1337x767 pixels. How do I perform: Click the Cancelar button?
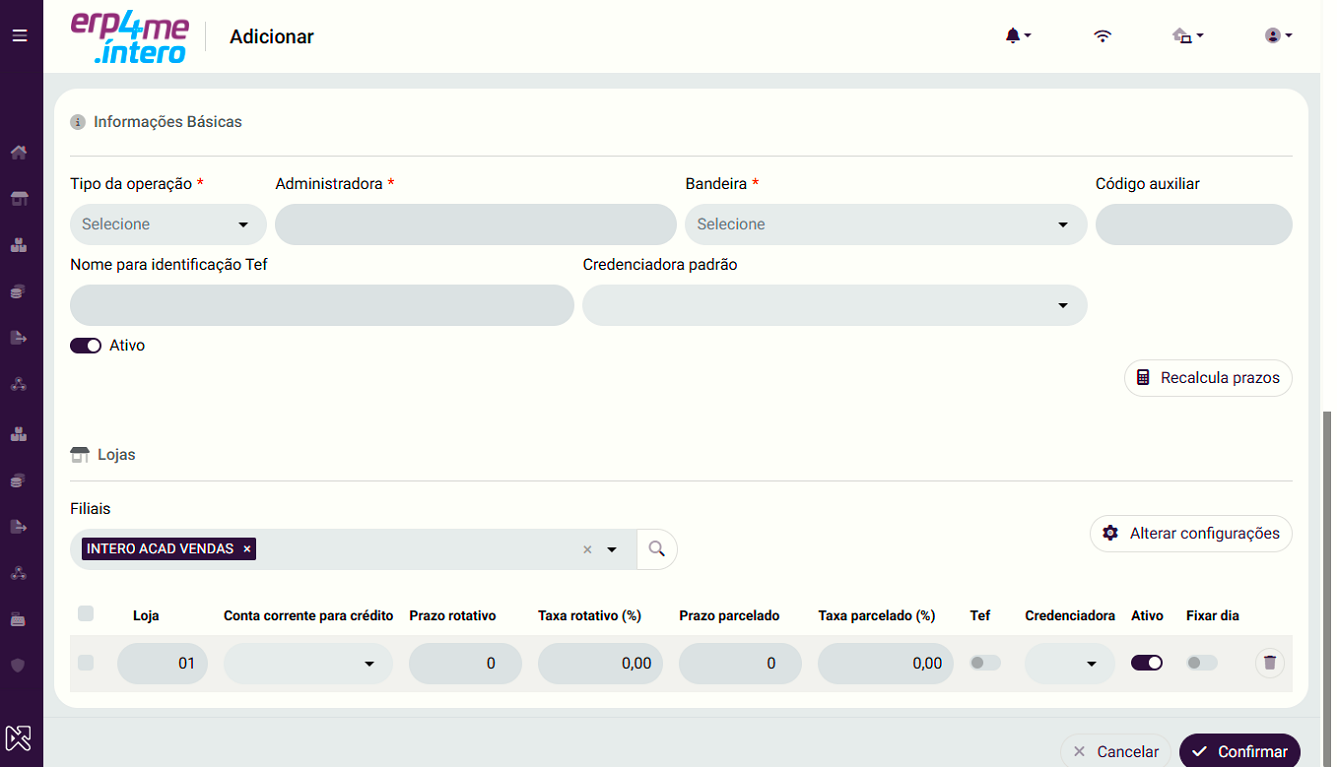[x=1116, y=751]
